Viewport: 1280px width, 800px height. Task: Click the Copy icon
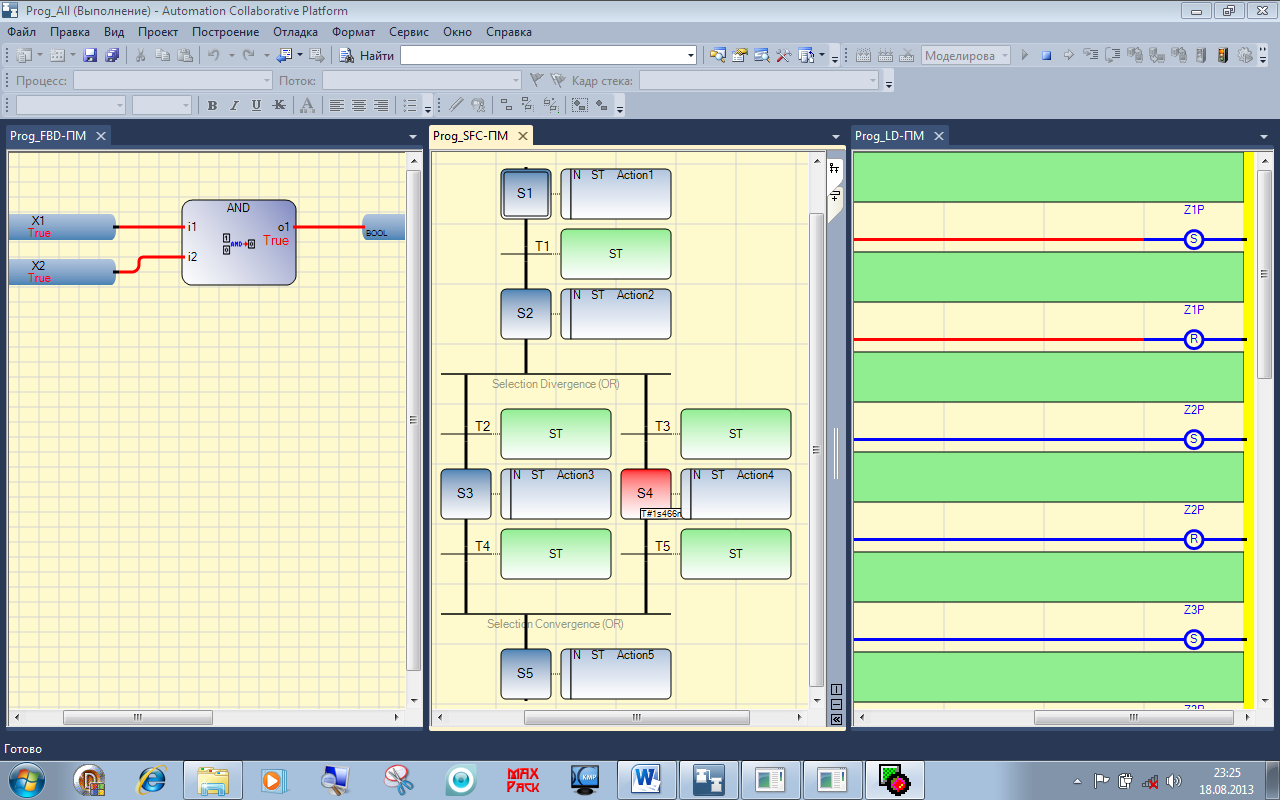point(162,56)
